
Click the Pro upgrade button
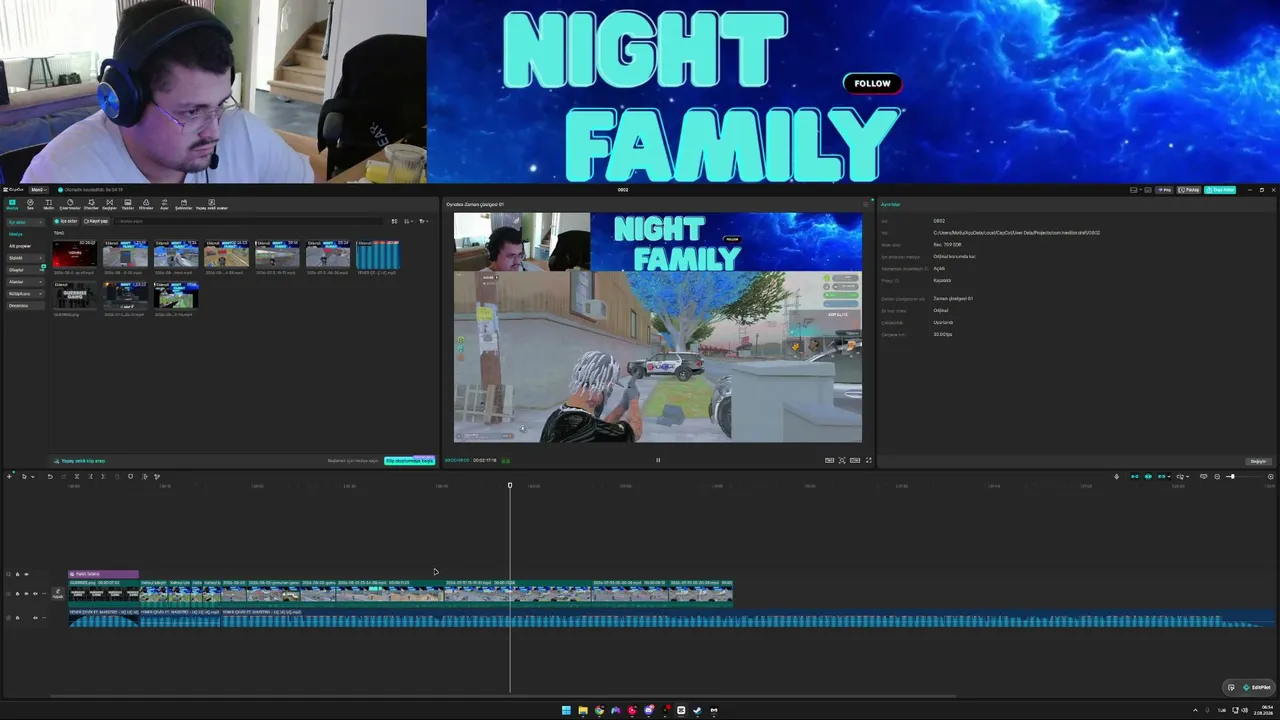pos(1164,189)
